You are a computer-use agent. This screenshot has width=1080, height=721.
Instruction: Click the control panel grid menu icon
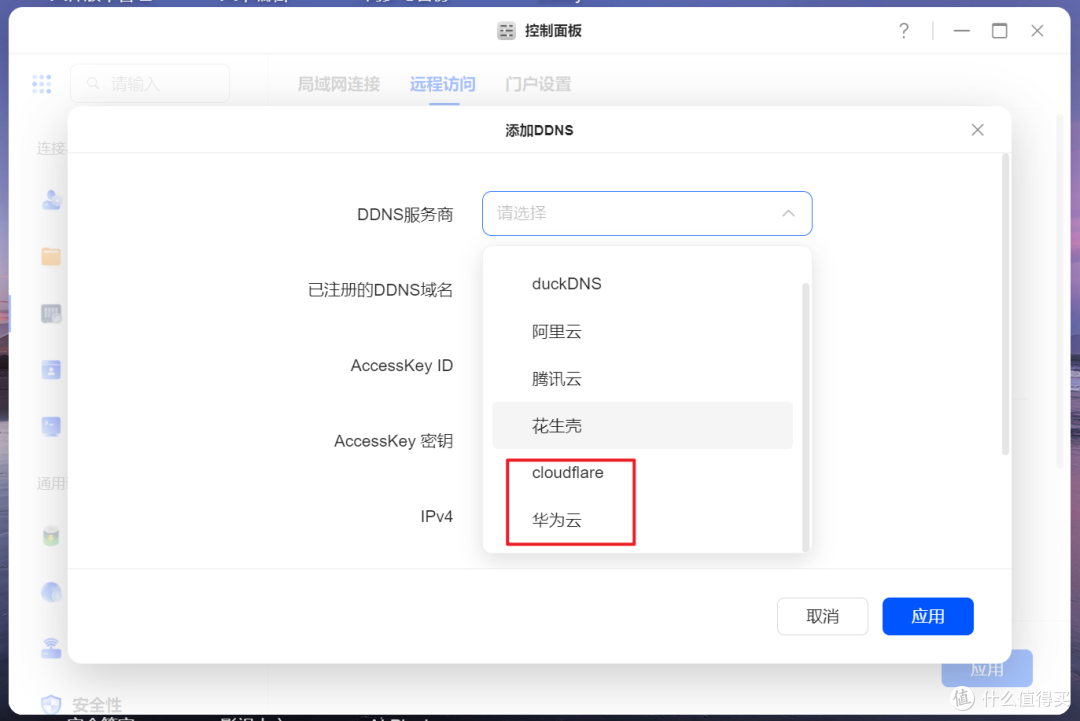pos(41,84)
